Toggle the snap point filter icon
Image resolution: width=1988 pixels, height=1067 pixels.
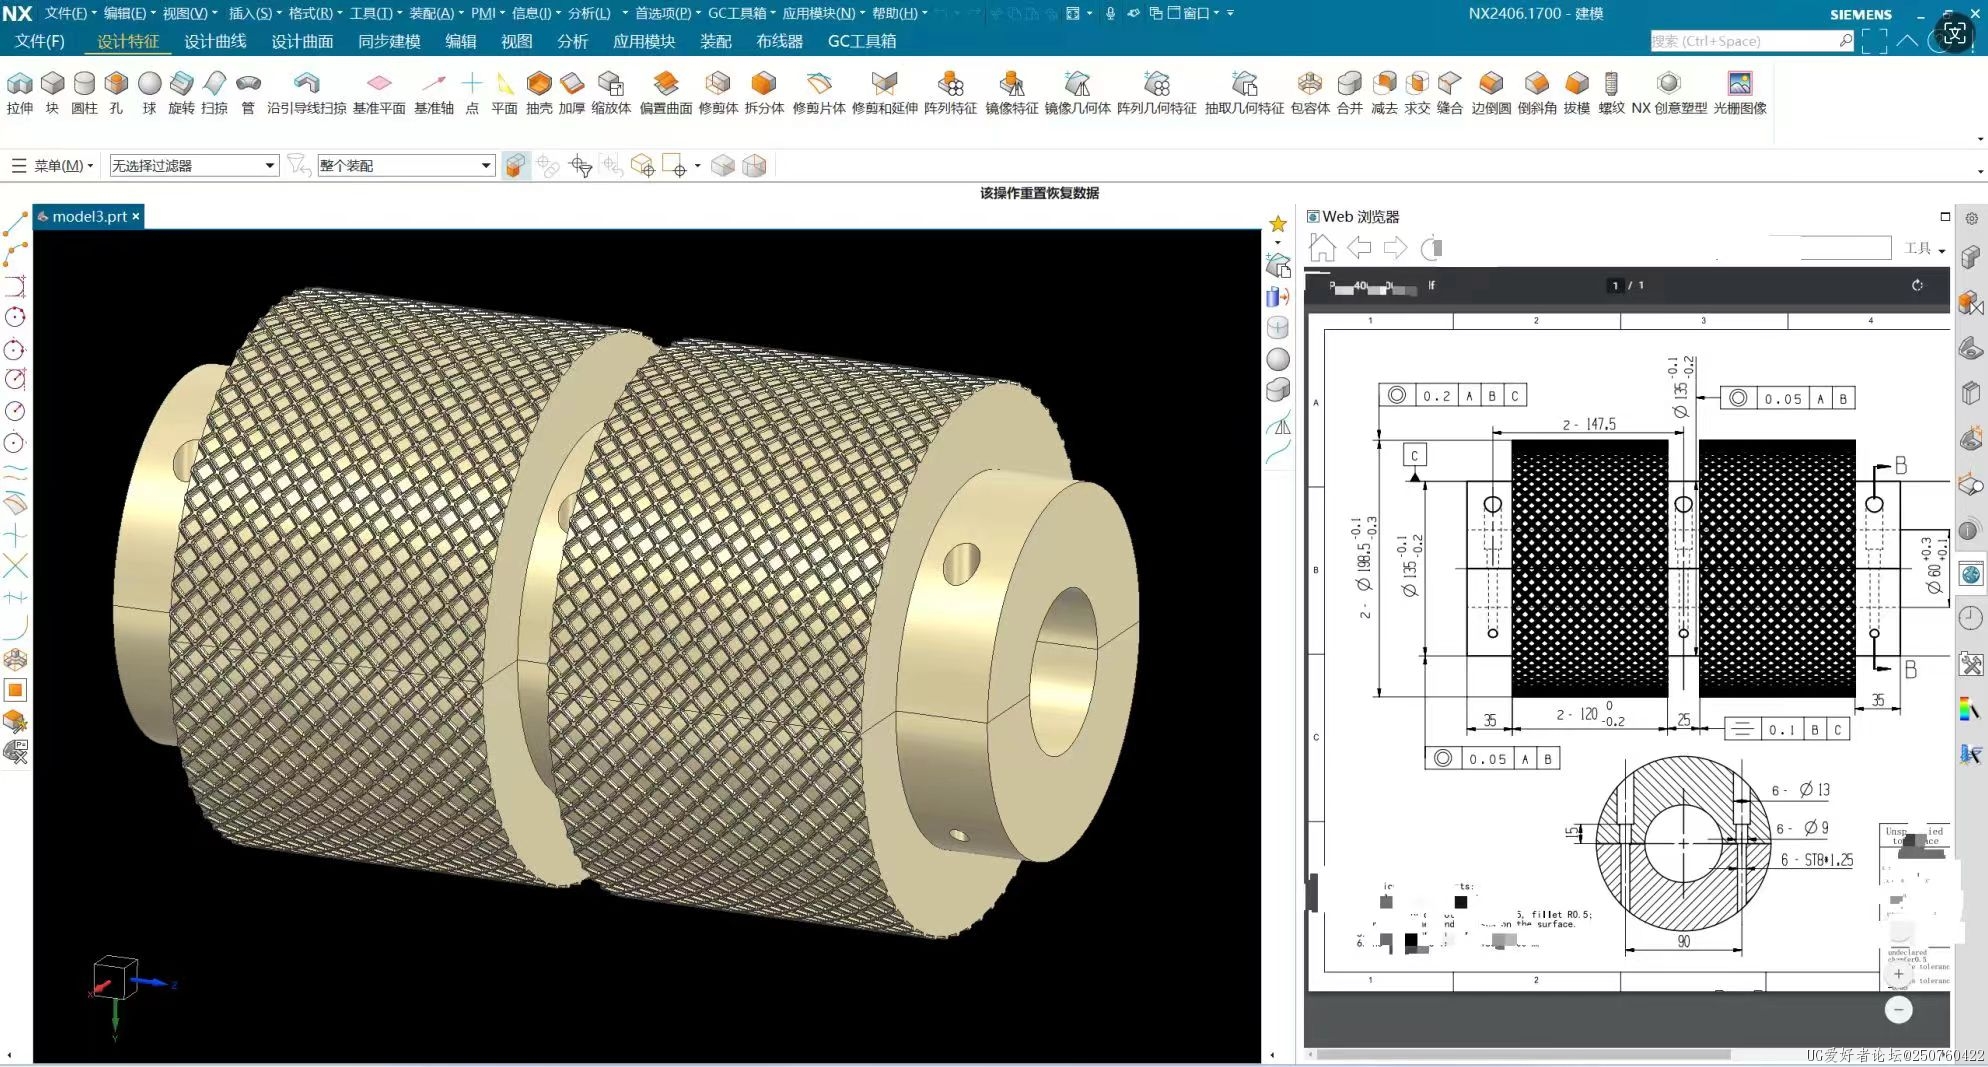(580, 166)
